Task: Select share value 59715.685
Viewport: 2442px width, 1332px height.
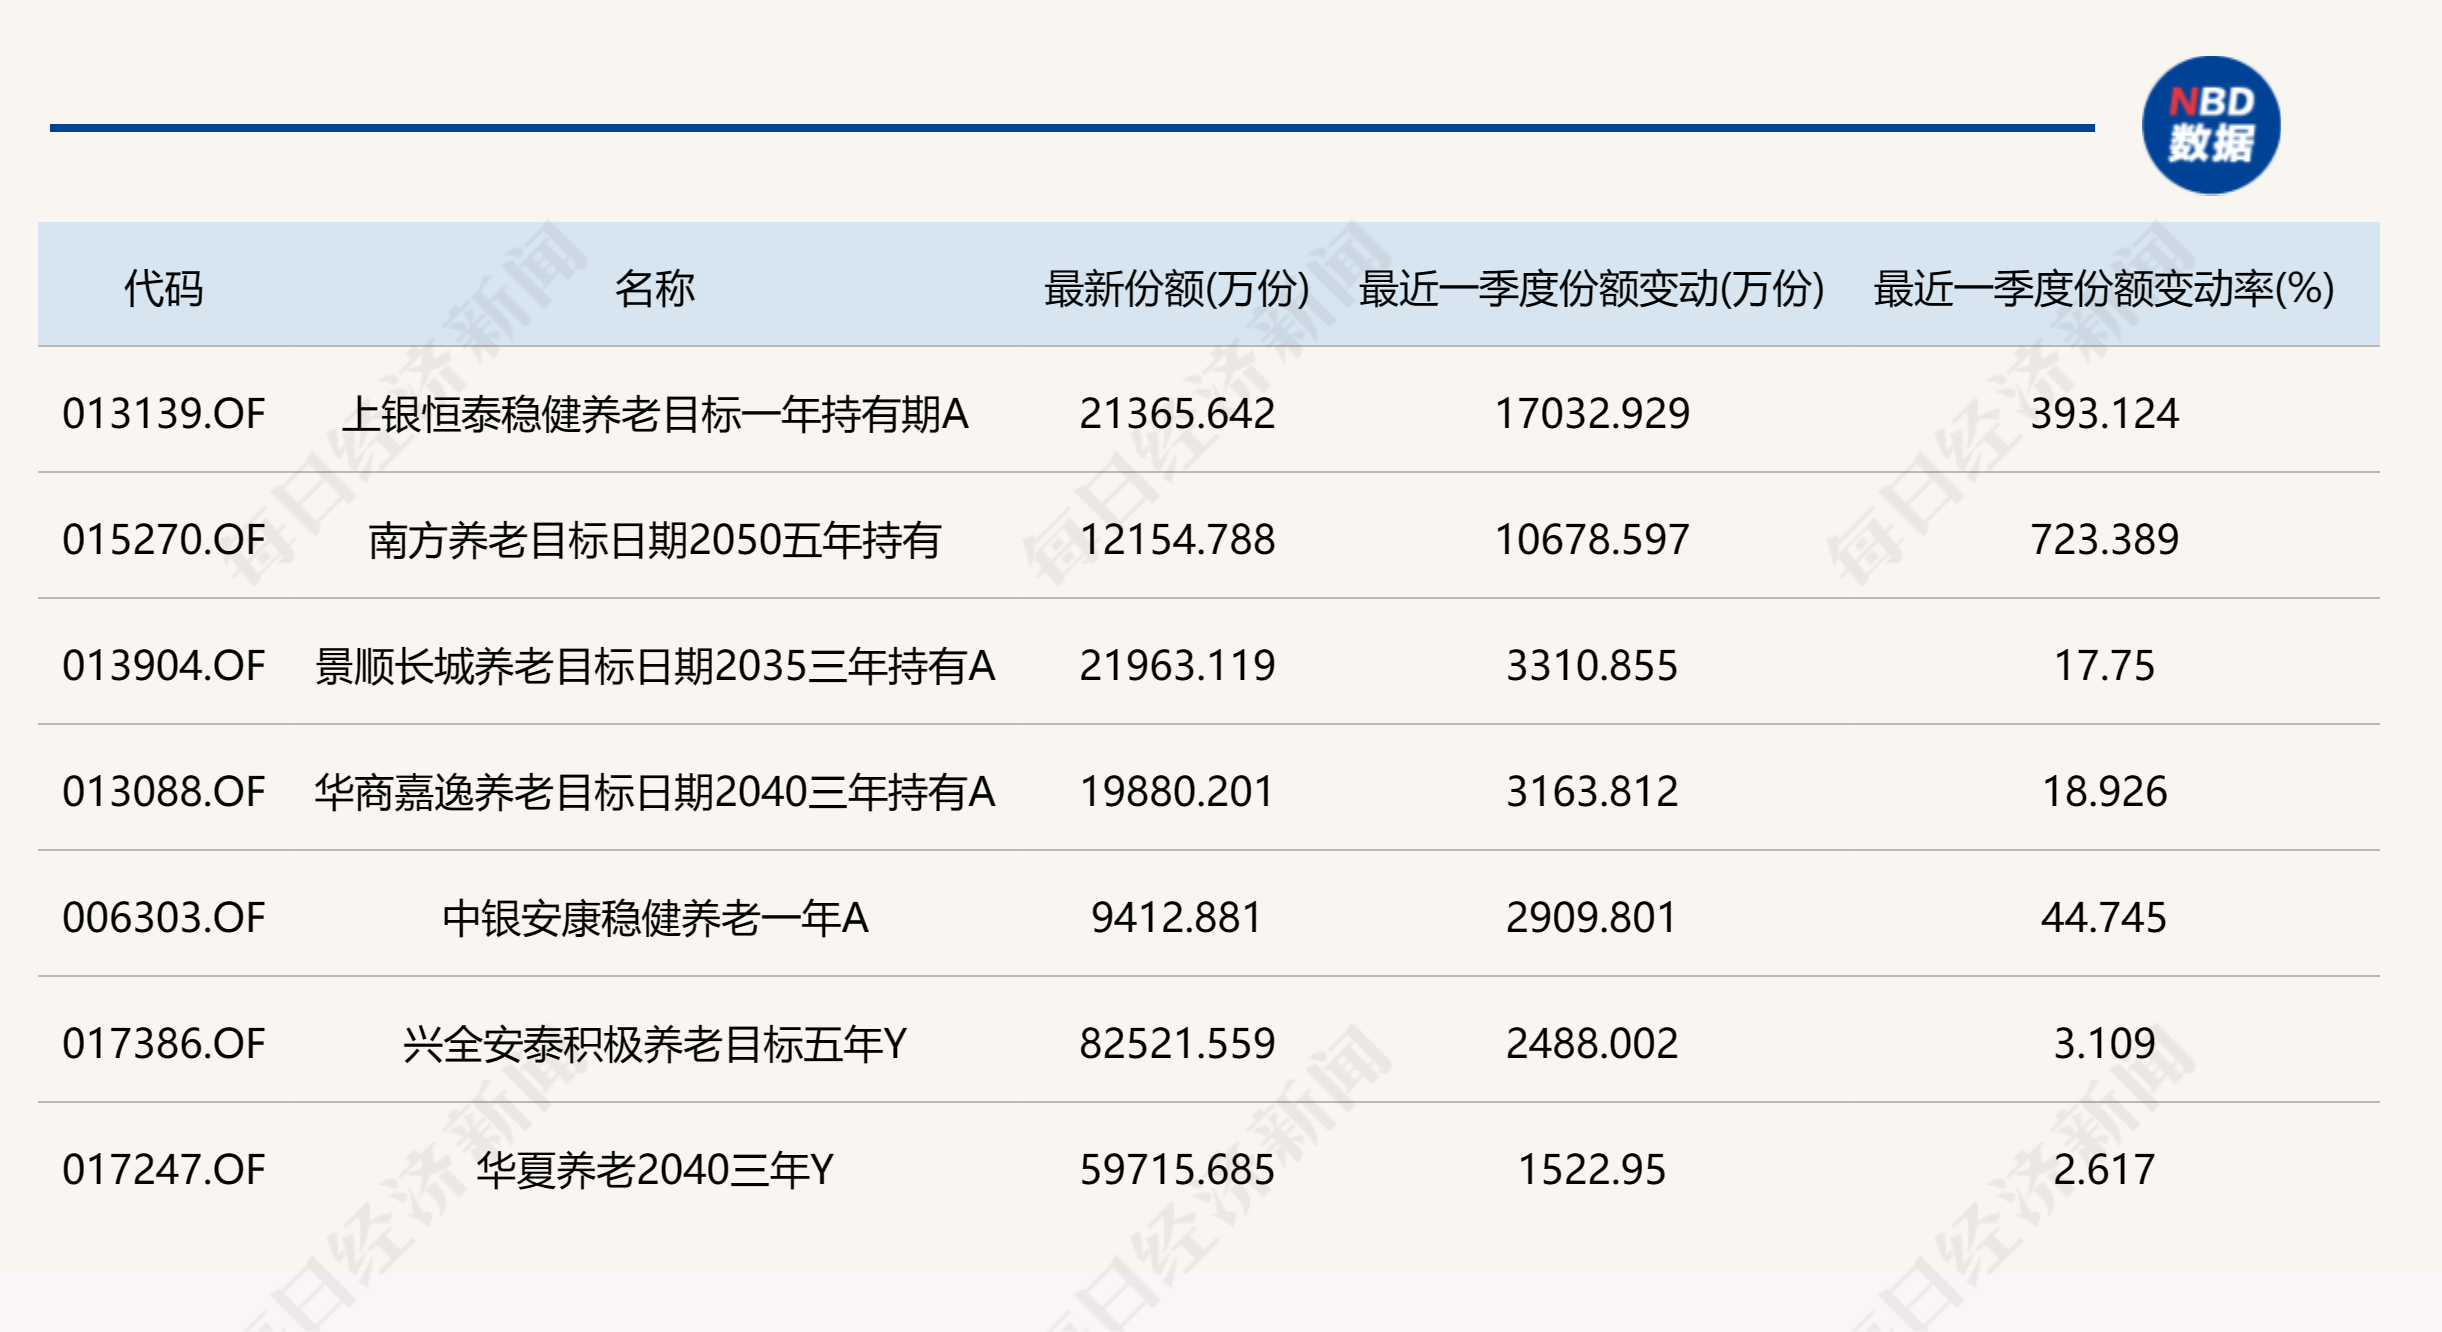Action: tap(1177, 1169)
